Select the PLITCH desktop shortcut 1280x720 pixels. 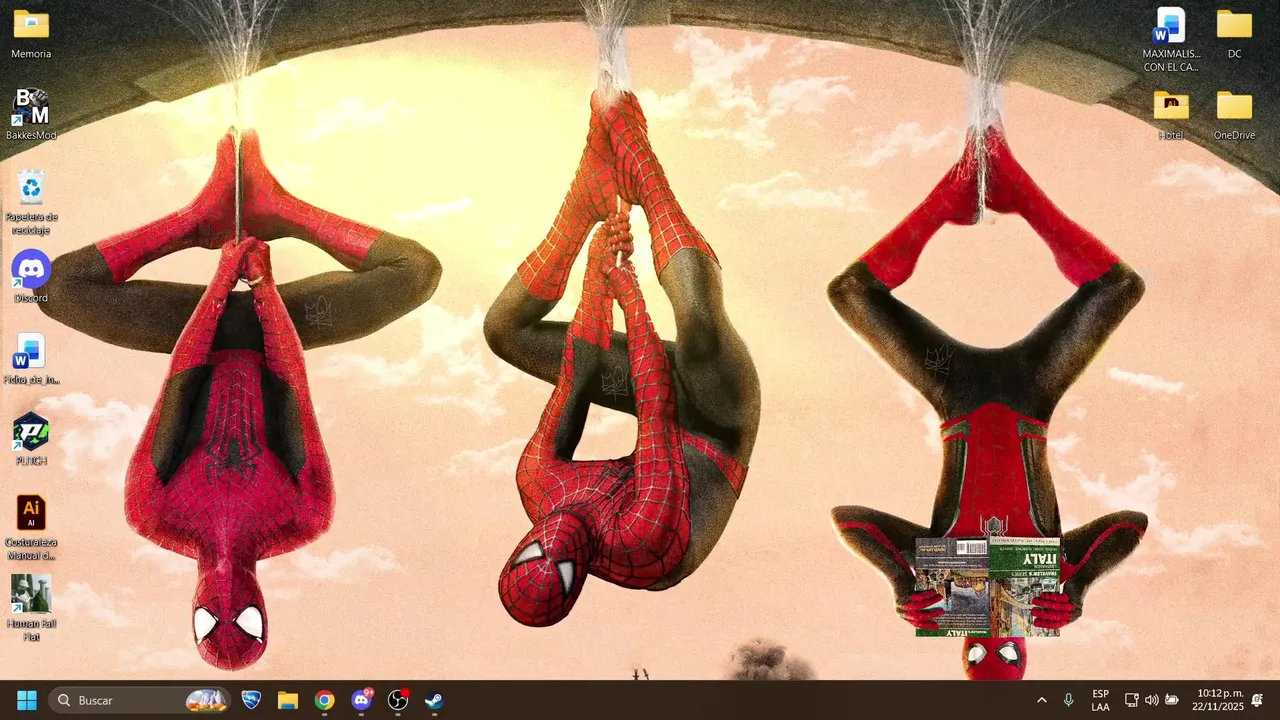[31, 440]
